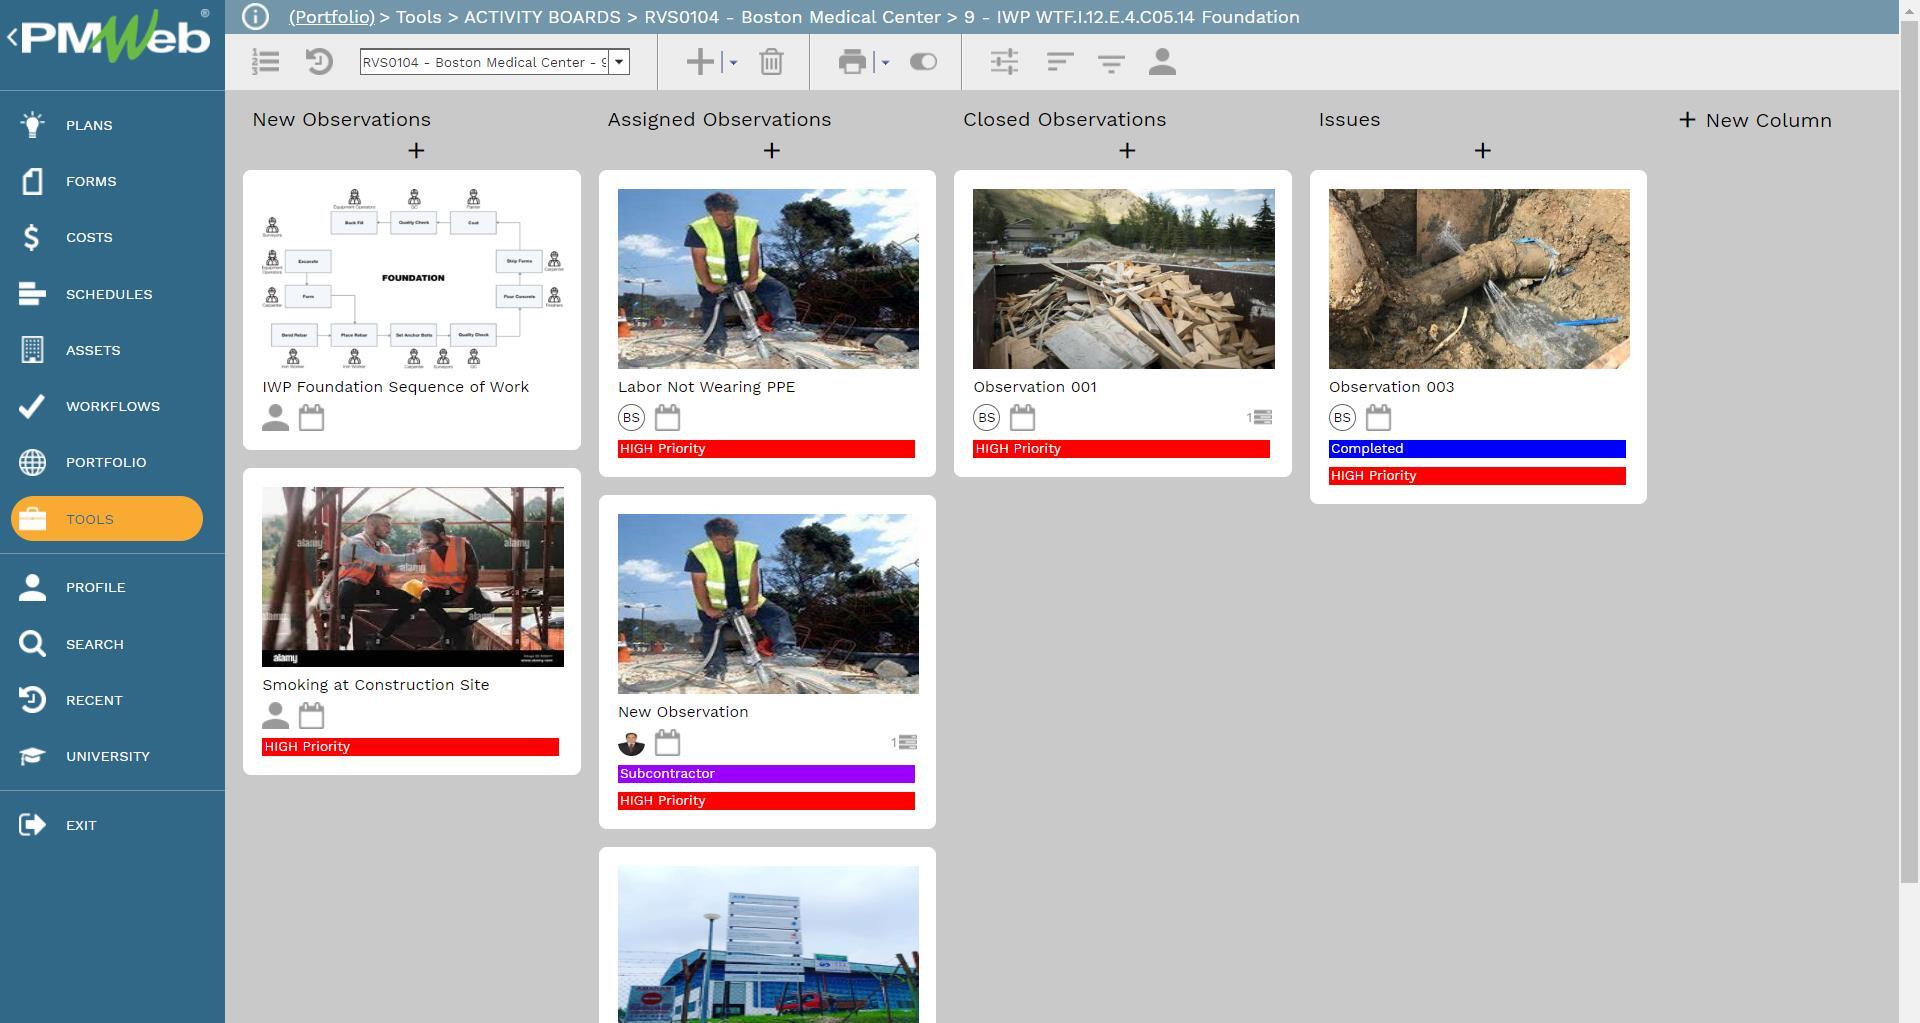Screen dimensions: 1920x1023
Task: Navigate to SCHEDULES in the sidebar
Action: [109, 294]
